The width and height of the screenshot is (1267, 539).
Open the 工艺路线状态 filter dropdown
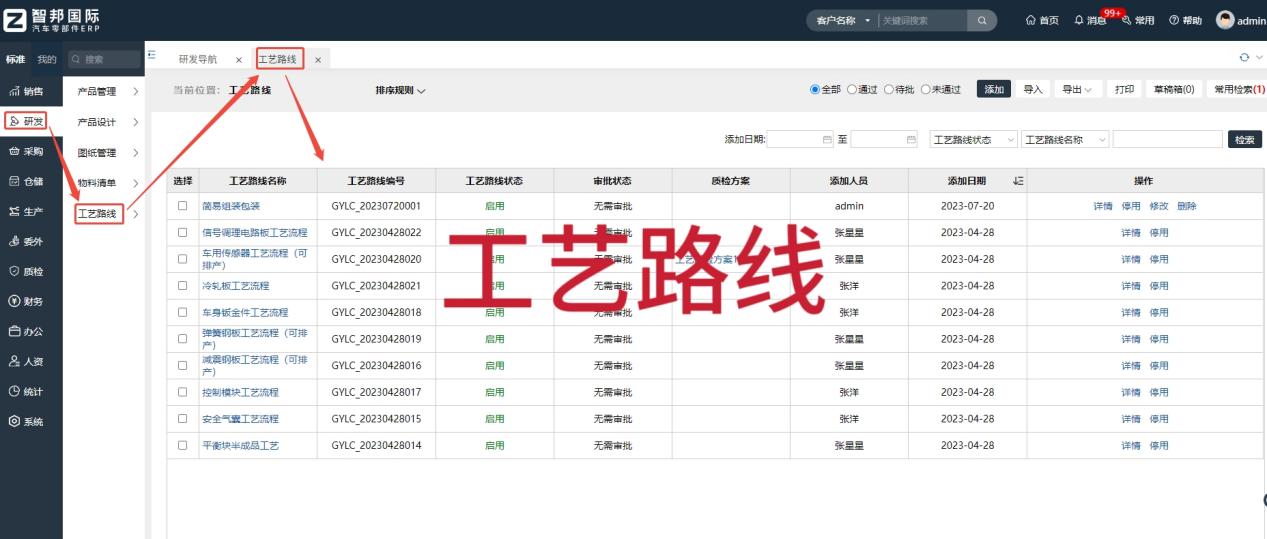click(974, 140)
